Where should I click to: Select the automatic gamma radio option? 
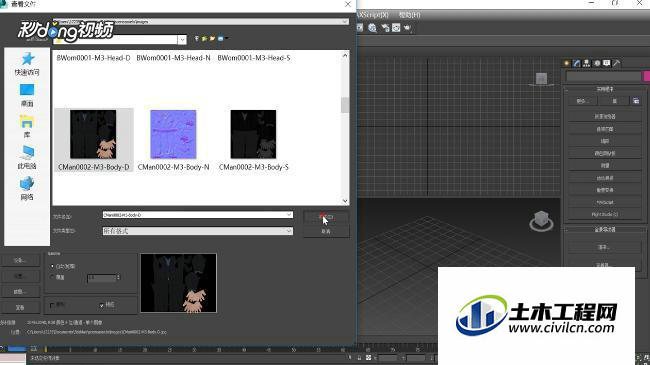coord(52,266)
